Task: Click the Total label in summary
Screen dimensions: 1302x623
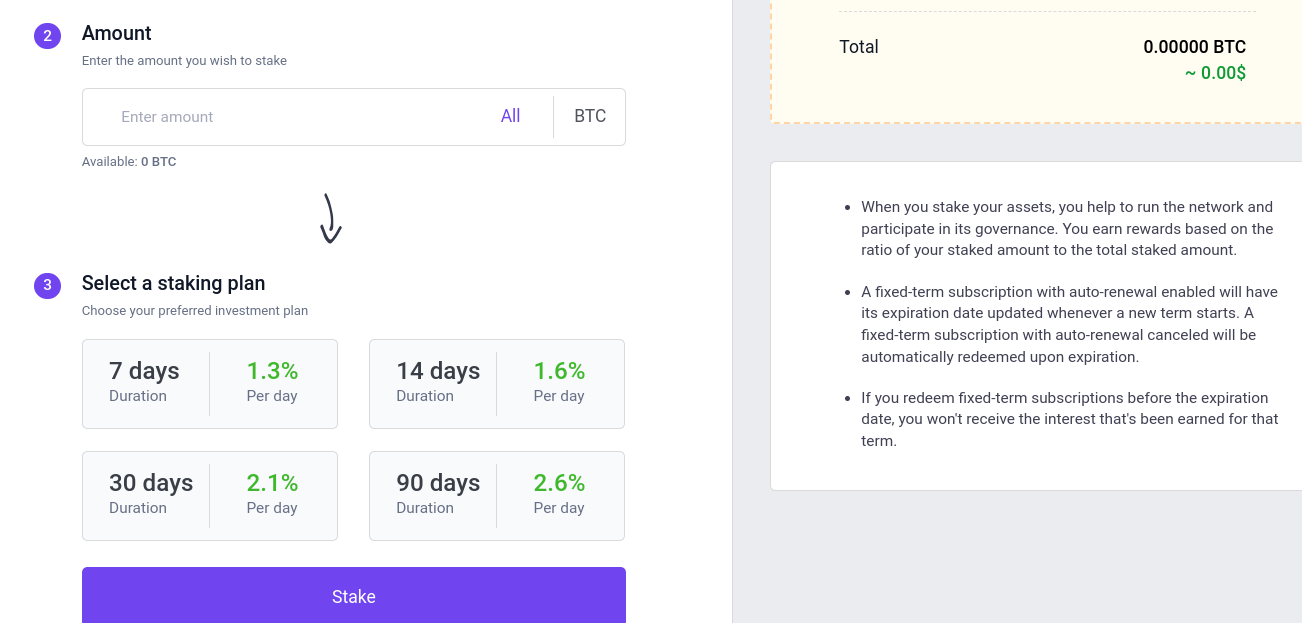Action: click(859, 47)
